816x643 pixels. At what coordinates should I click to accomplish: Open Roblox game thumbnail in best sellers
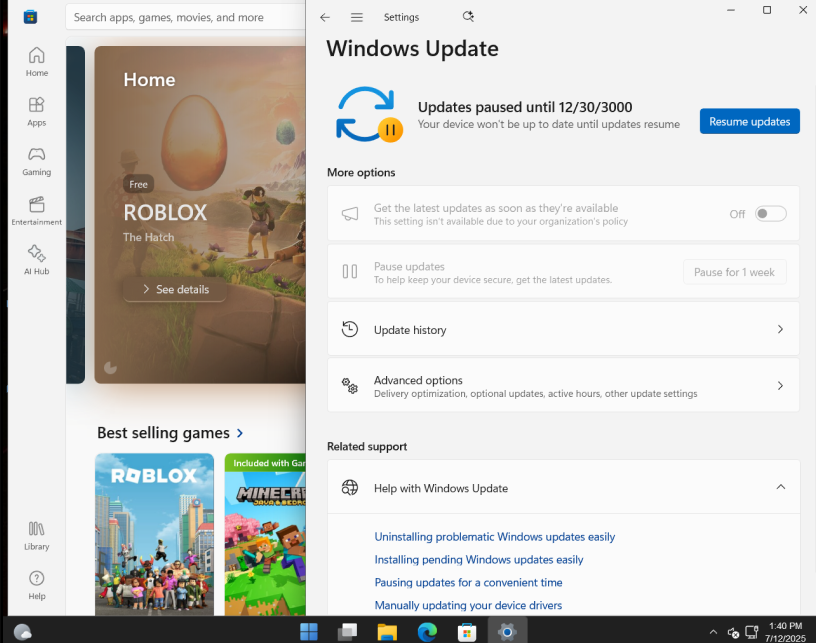155,534
